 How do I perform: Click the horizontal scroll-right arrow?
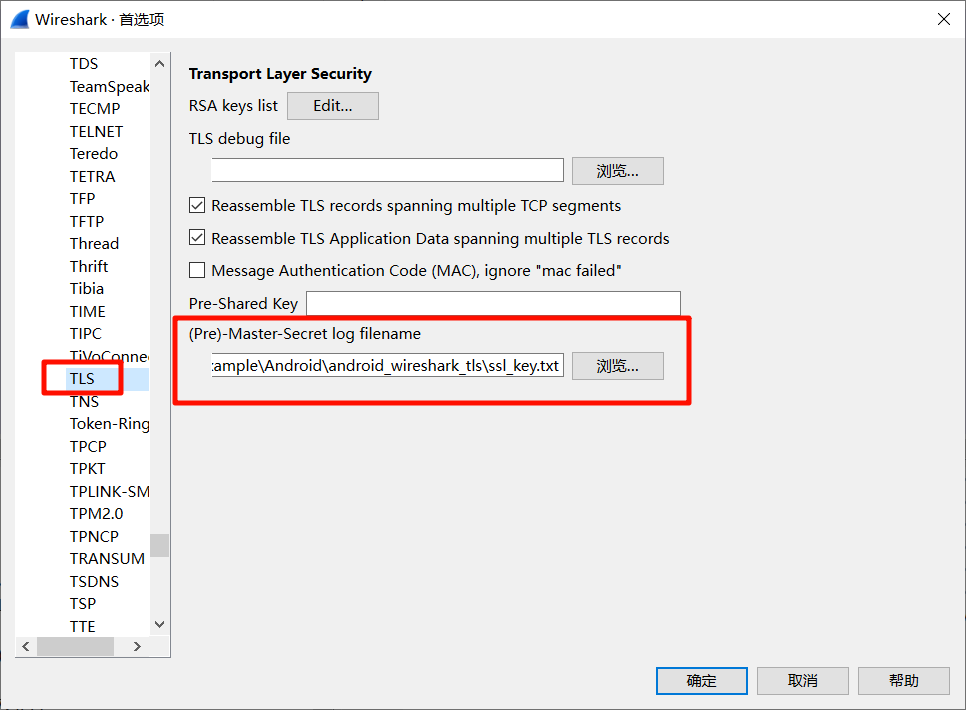click(137, 646)
